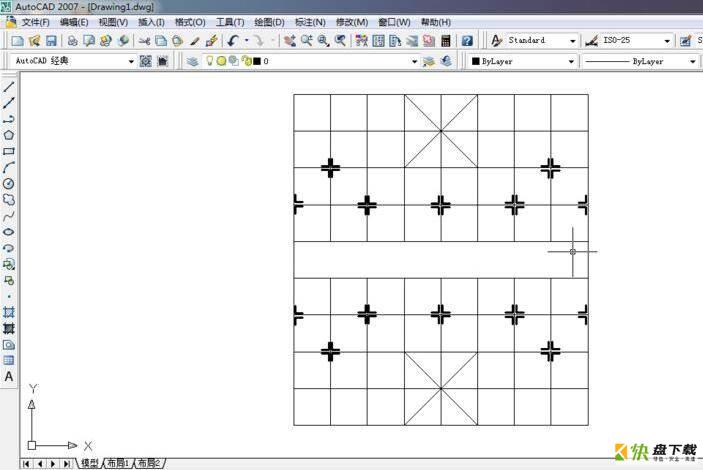This screenshot has height=470, width=703.
Task: Select the Spline tool
Action: [9, 217]
